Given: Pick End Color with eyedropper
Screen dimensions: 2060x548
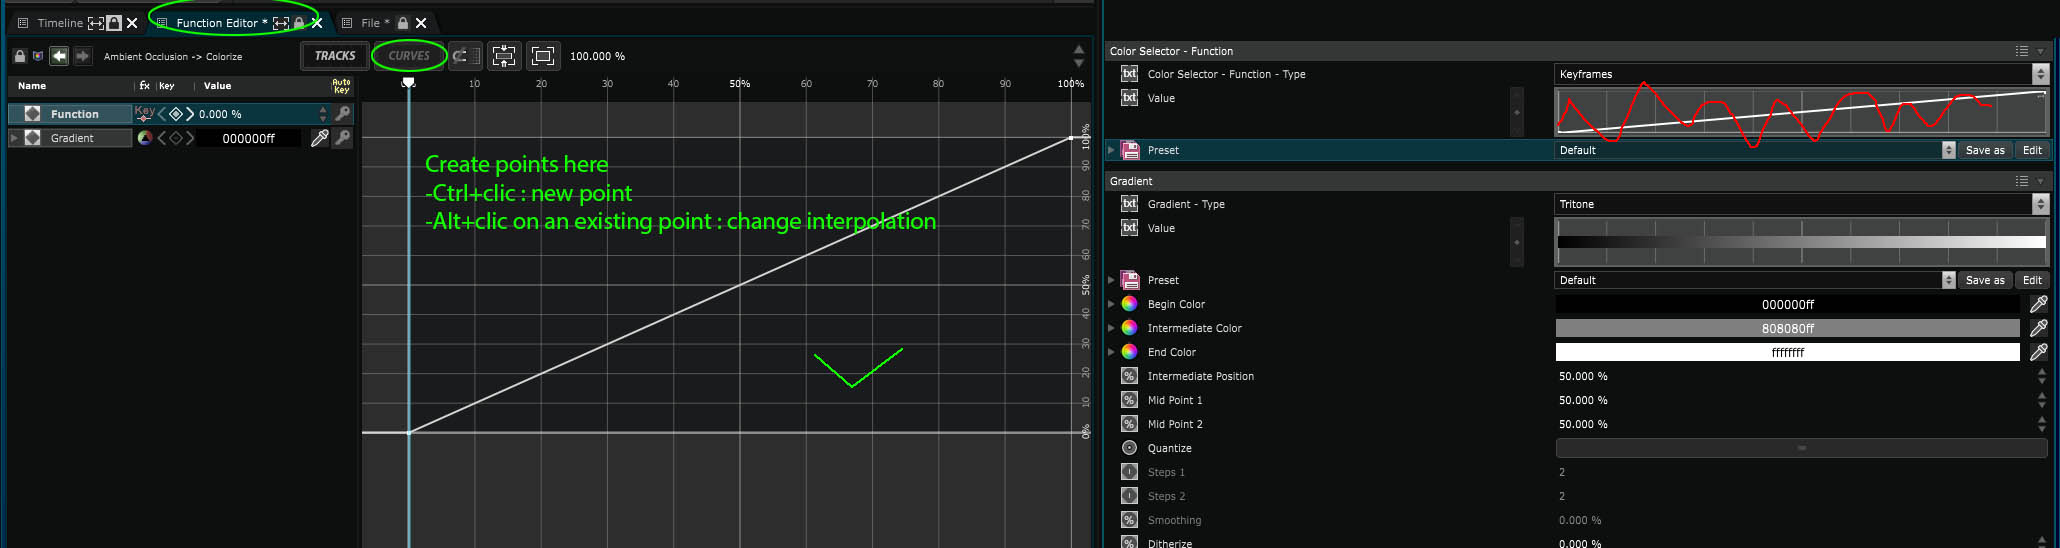Looking at the screenshot, I should [2038, 352].
